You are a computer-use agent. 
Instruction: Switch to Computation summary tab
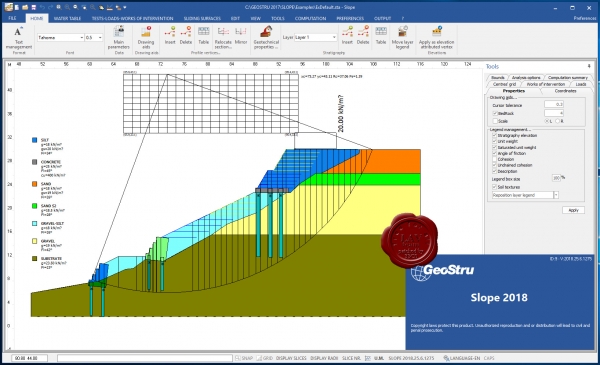567,78
